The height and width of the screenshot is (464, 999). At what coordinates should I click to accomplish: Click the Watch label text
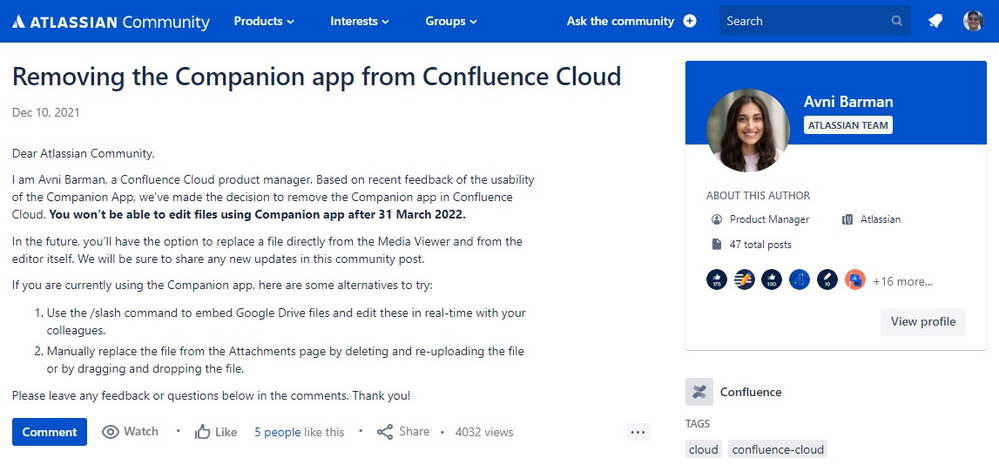click(141, 431)
